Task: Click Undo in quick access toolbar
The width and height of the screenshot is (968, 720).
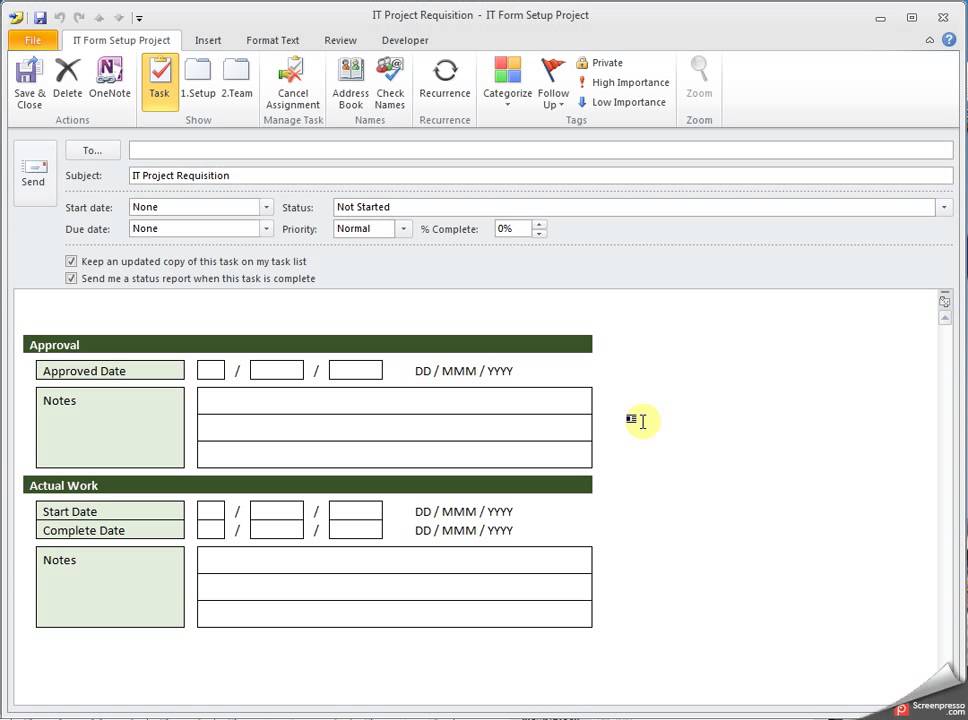Action: click(x=60, y=17)
